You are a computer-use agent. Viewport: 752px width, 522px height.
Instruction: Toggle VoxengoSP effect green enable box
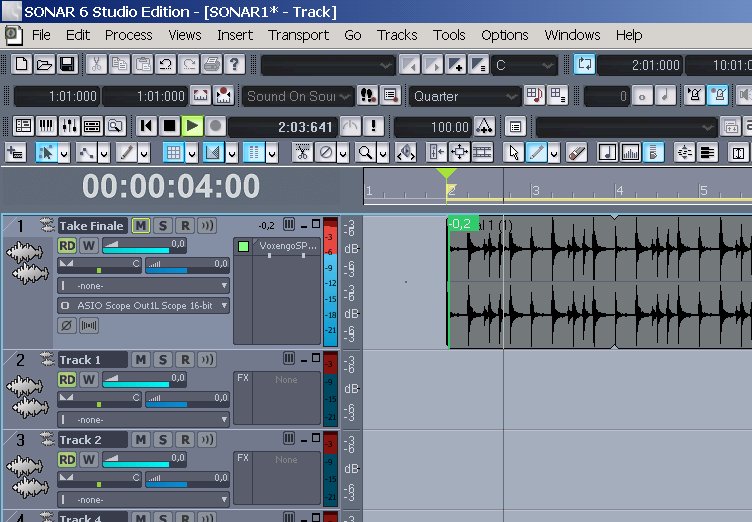243,247
